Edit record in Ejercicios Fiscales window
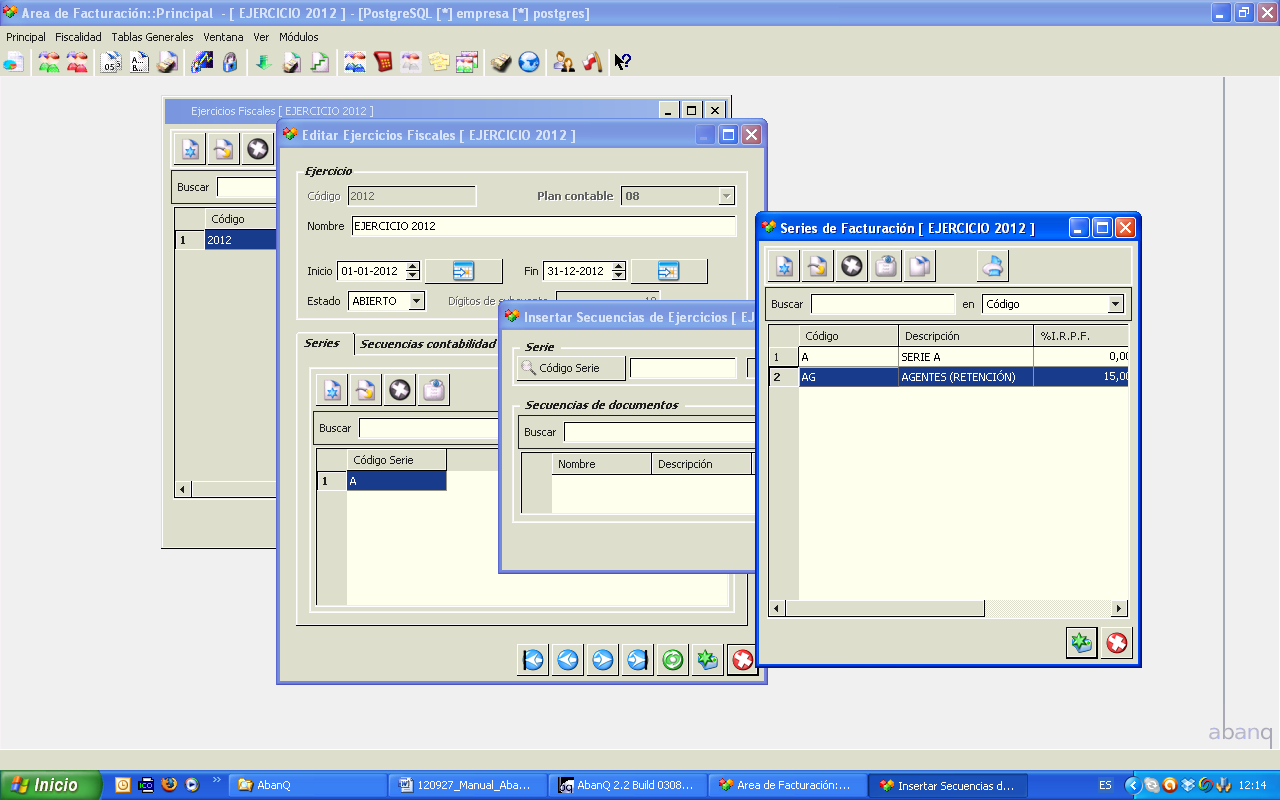 [224, 149]
